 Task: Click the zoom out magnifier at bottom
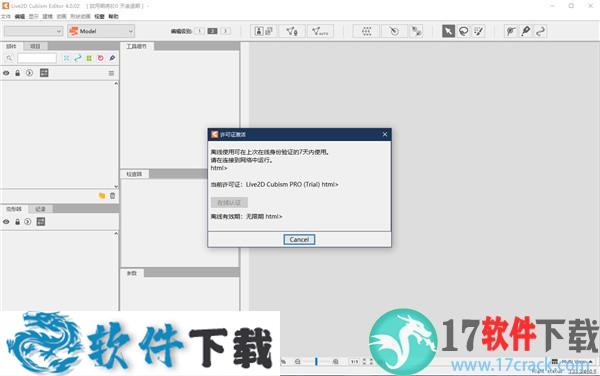(x=298, y=361)
